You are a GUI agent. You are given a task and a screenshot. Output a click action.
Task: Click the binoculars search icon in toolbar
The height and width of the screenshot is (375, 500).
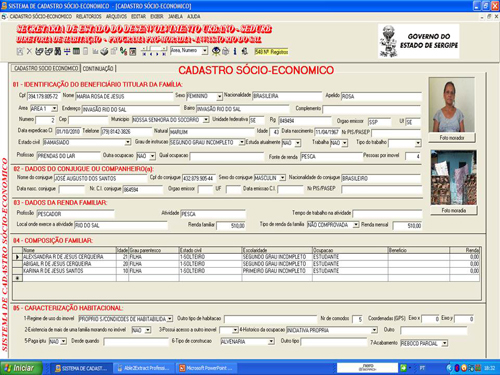(x=57, y=51)
